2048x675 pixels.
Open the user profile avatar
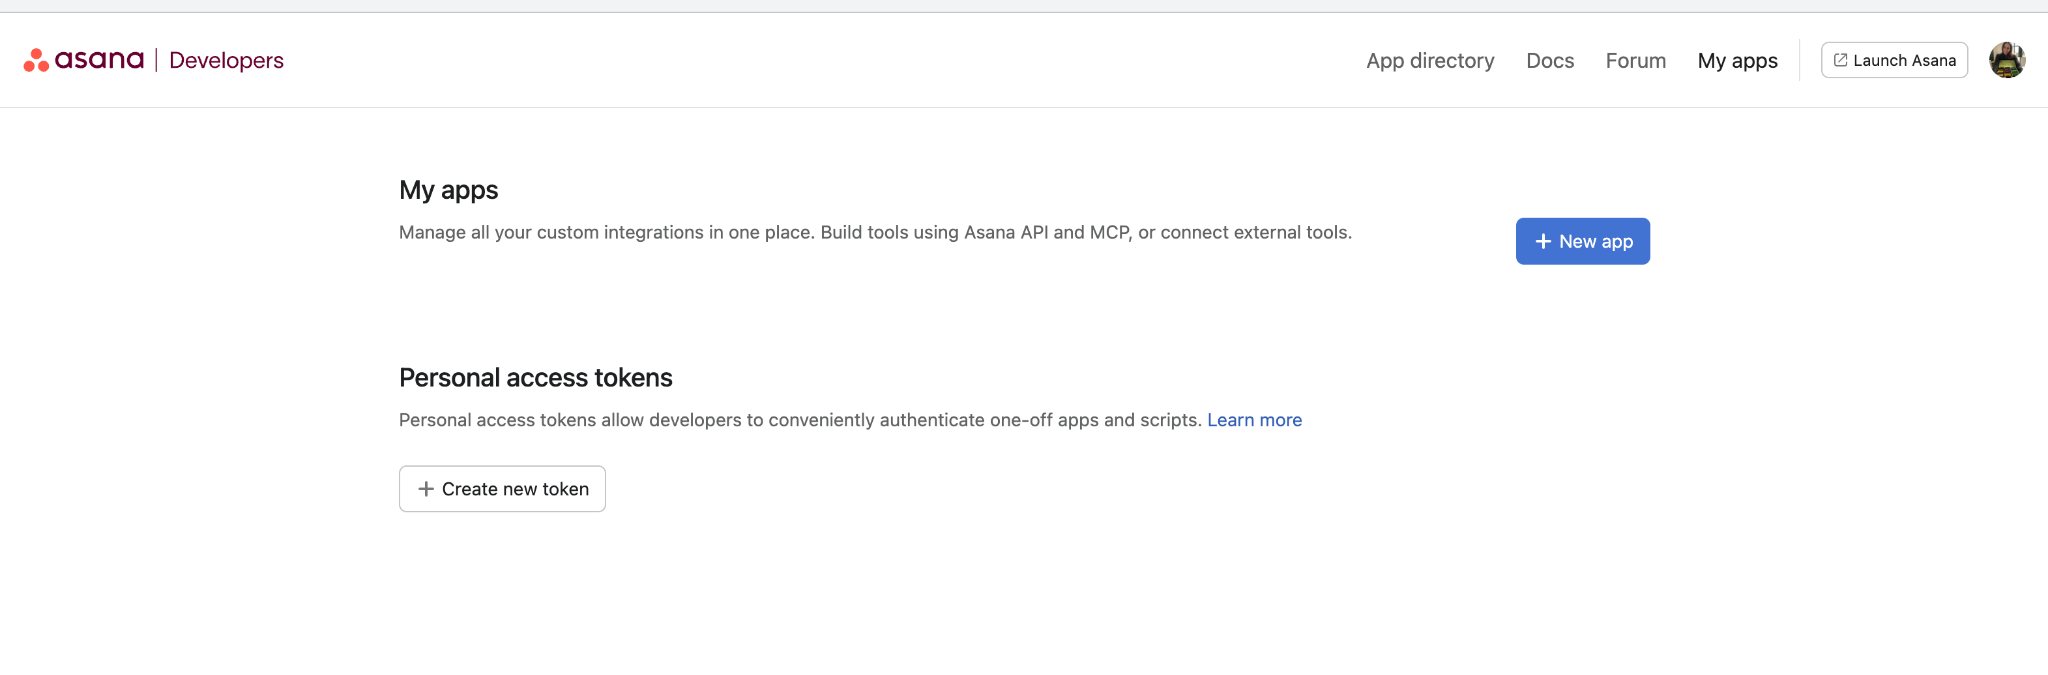coord(2007,60)
